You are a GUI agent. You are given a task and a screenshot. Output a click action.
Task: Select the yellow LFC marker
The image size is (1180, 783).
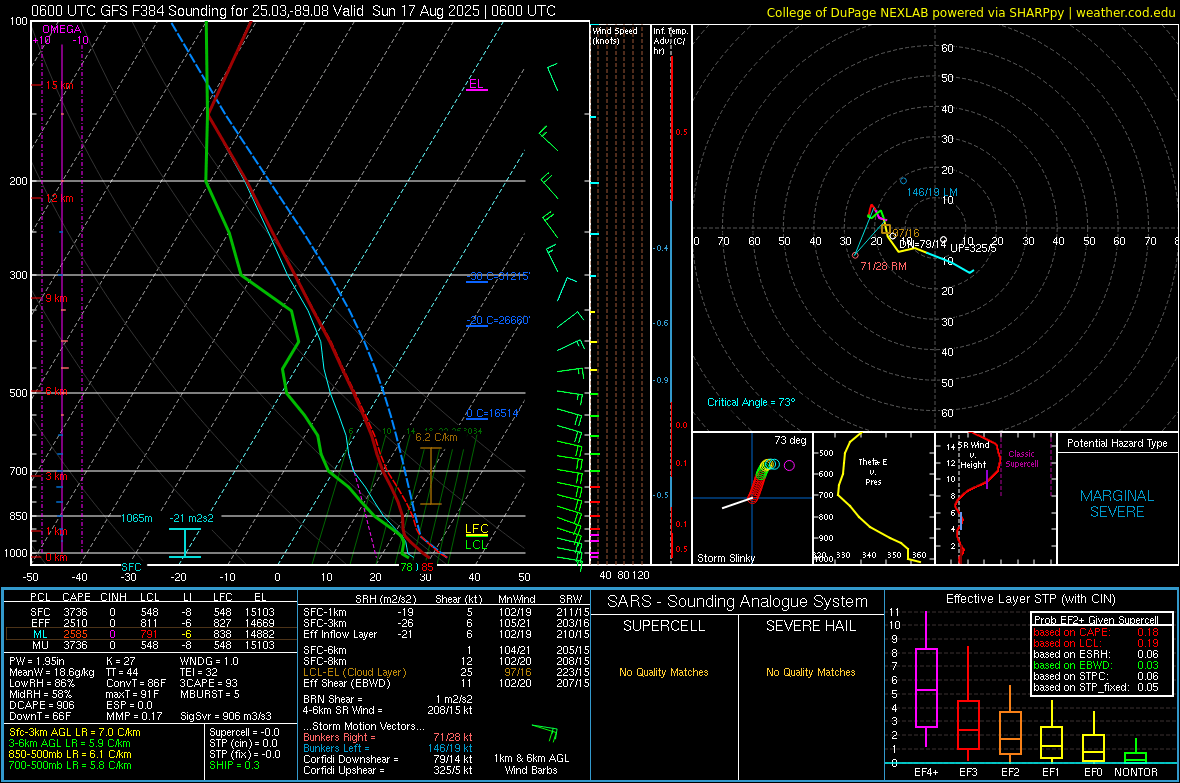coord(476,529)
